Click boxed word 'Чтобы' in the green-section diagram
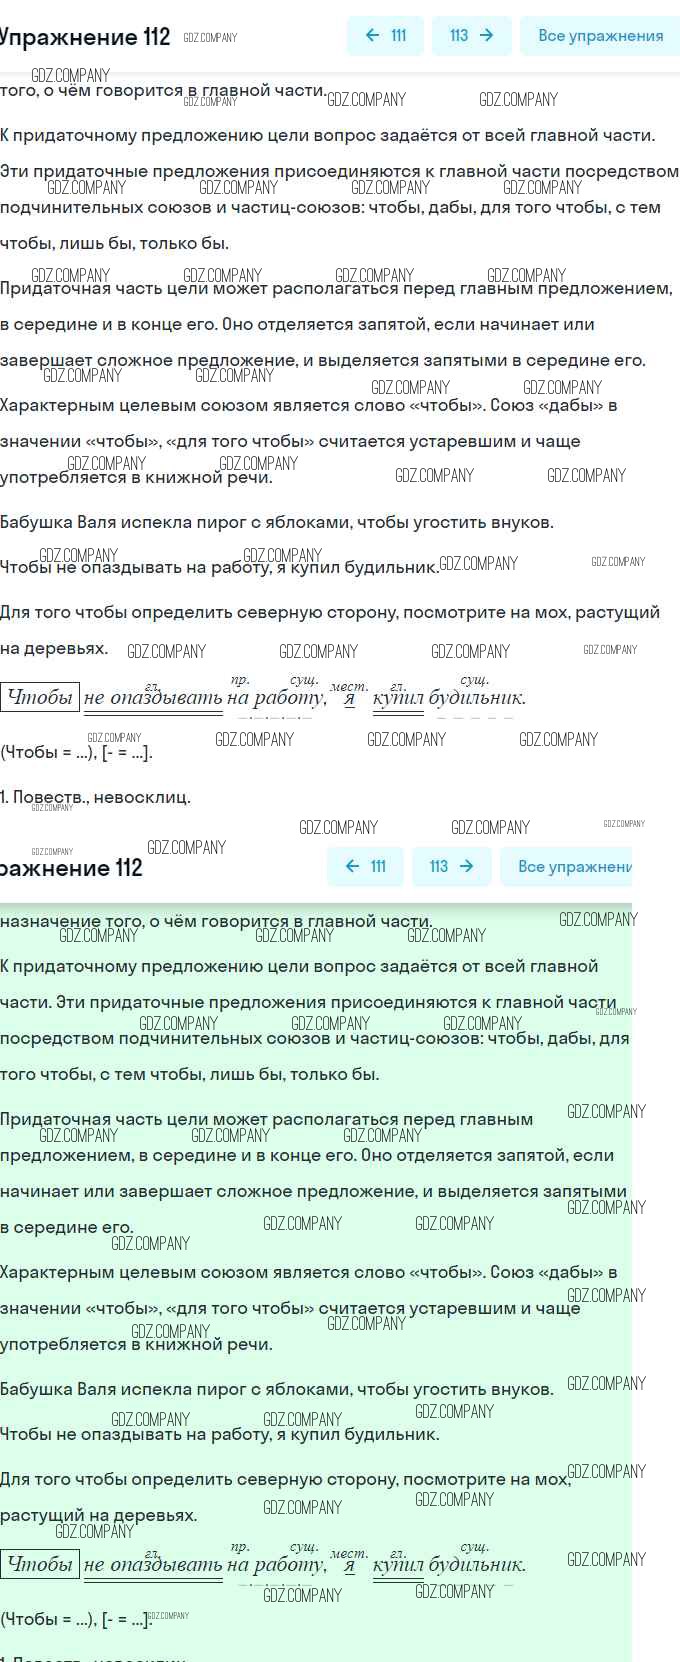Viewport: 680px width, 1662px height. click(x=40, y=1564)
